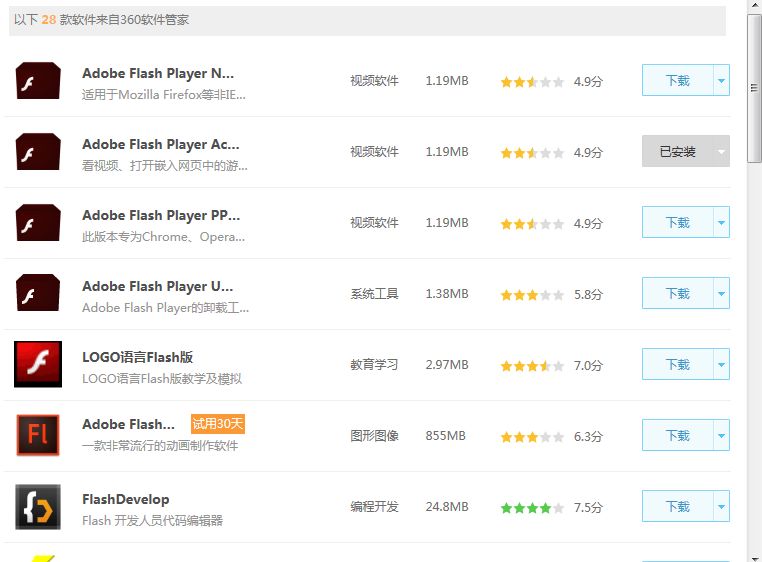Click the Adobe Flash Player Uninstaller icon

click(x=38, y=294)
